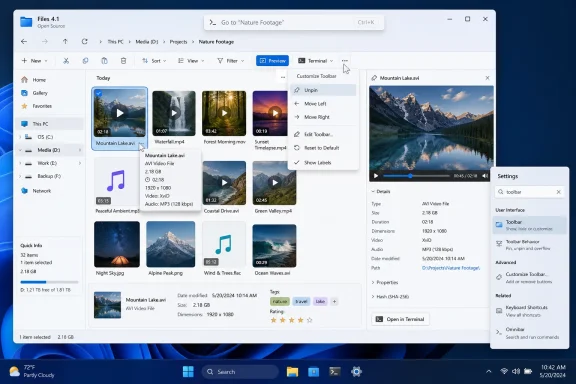
Task: Click the purple lake tag
Action: (x=320, y=301)
